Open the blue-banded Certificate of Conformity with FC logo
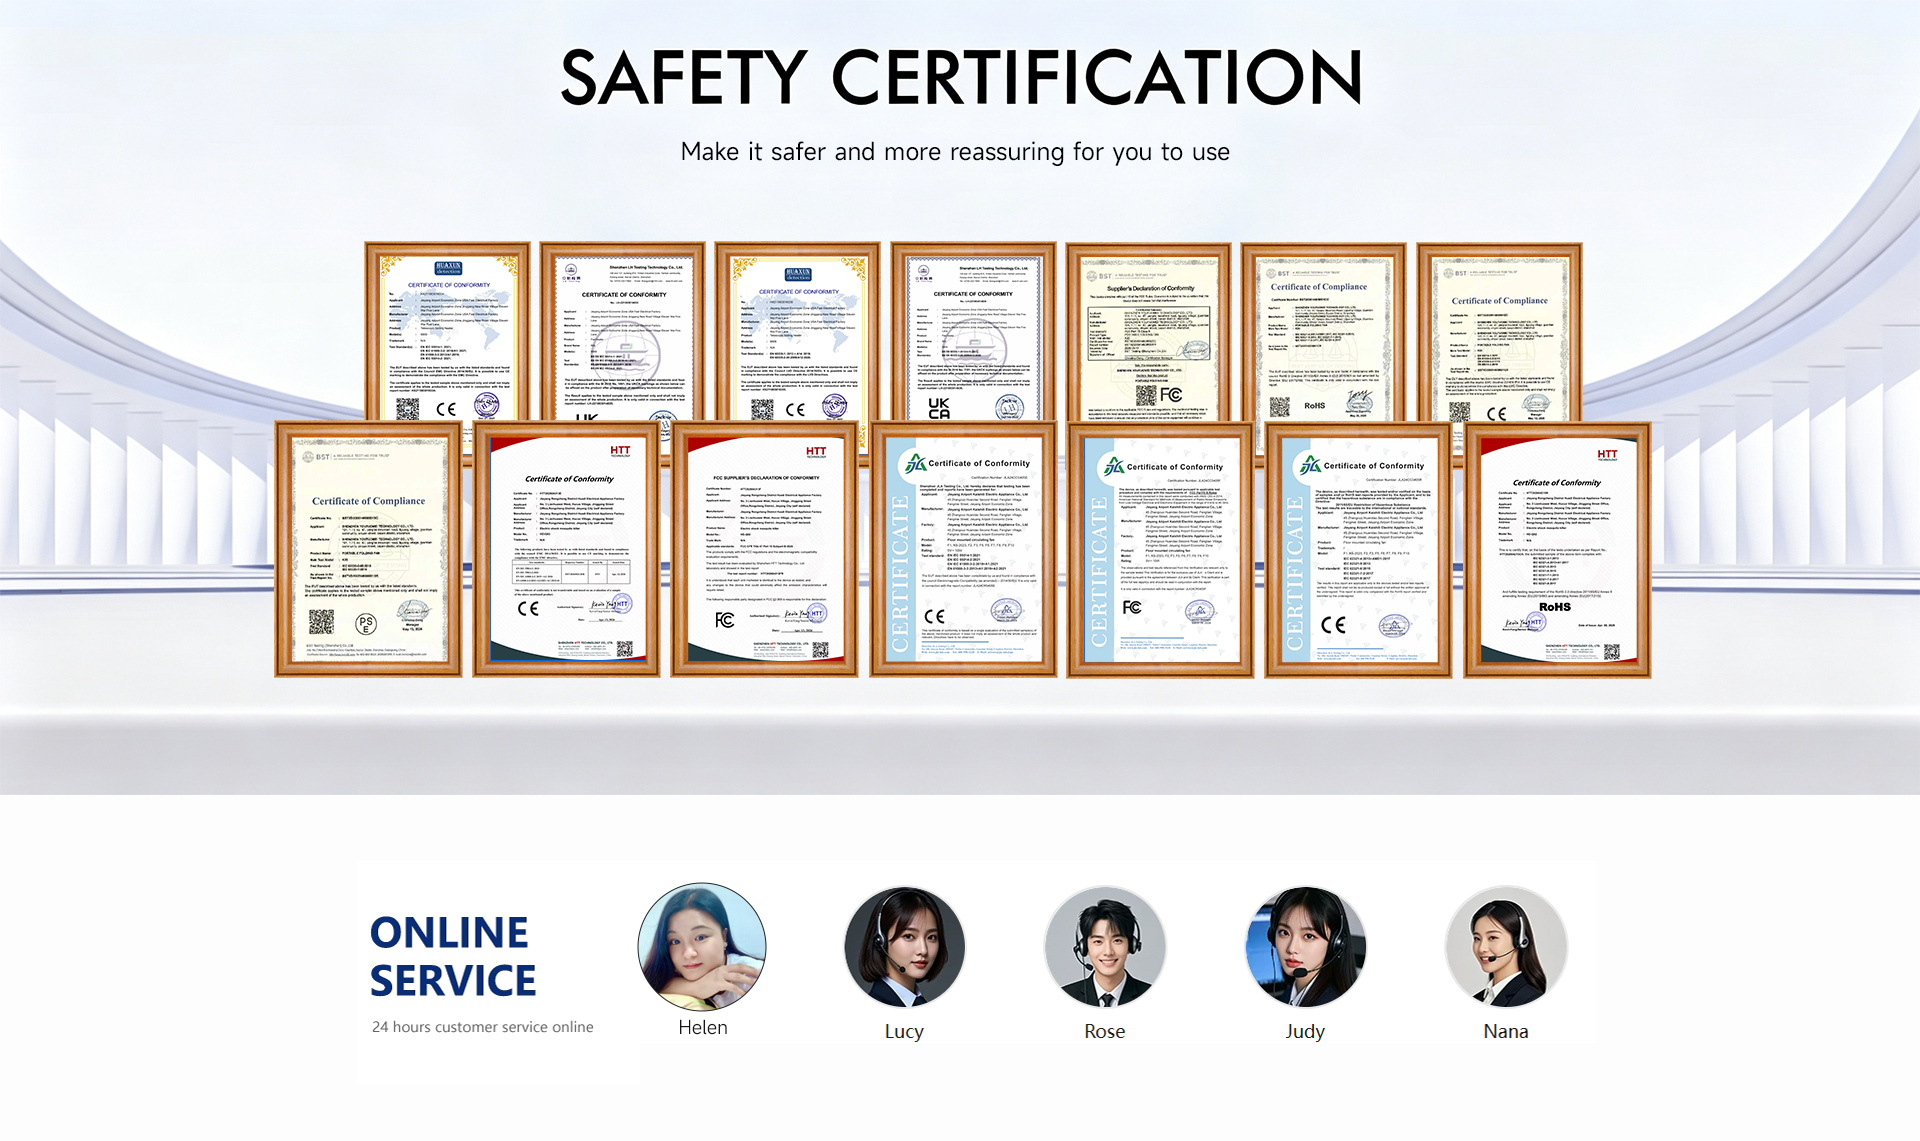The image size is (1920, 1141). pos(1160,550)
